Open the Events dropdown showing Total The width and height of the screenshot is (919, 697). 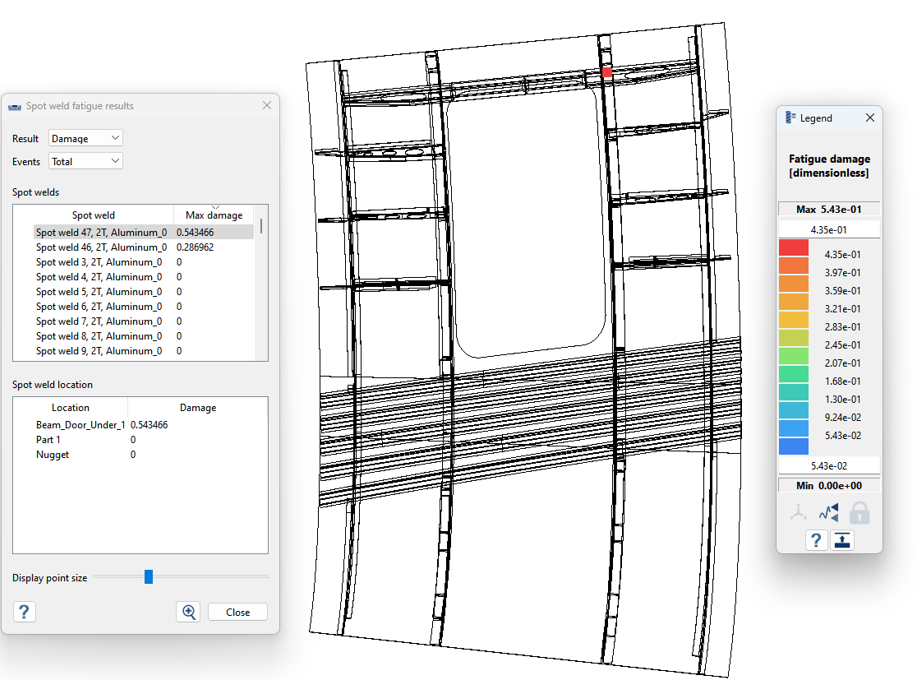pyautogui.click(x=86, y=161)
